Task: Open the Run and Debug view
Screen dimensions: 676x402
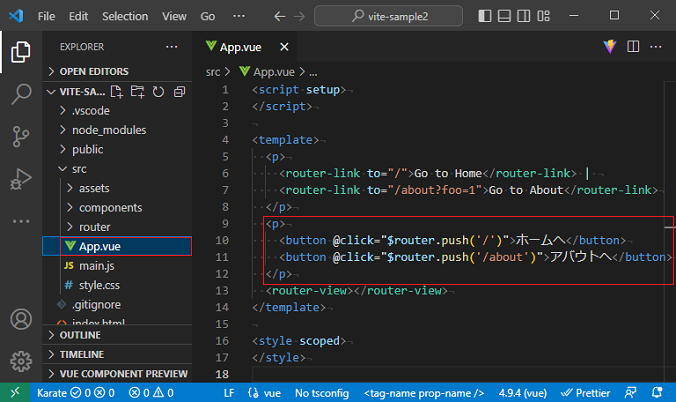Action: click(21, 179)
